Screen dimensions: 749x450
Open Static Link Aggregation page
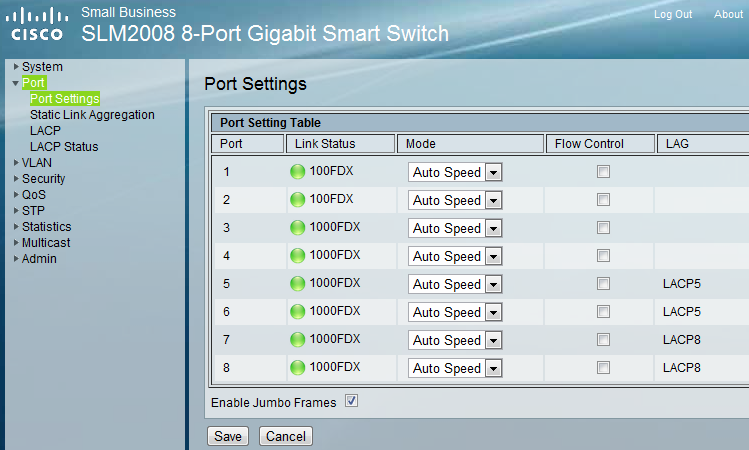pos(92,115)
